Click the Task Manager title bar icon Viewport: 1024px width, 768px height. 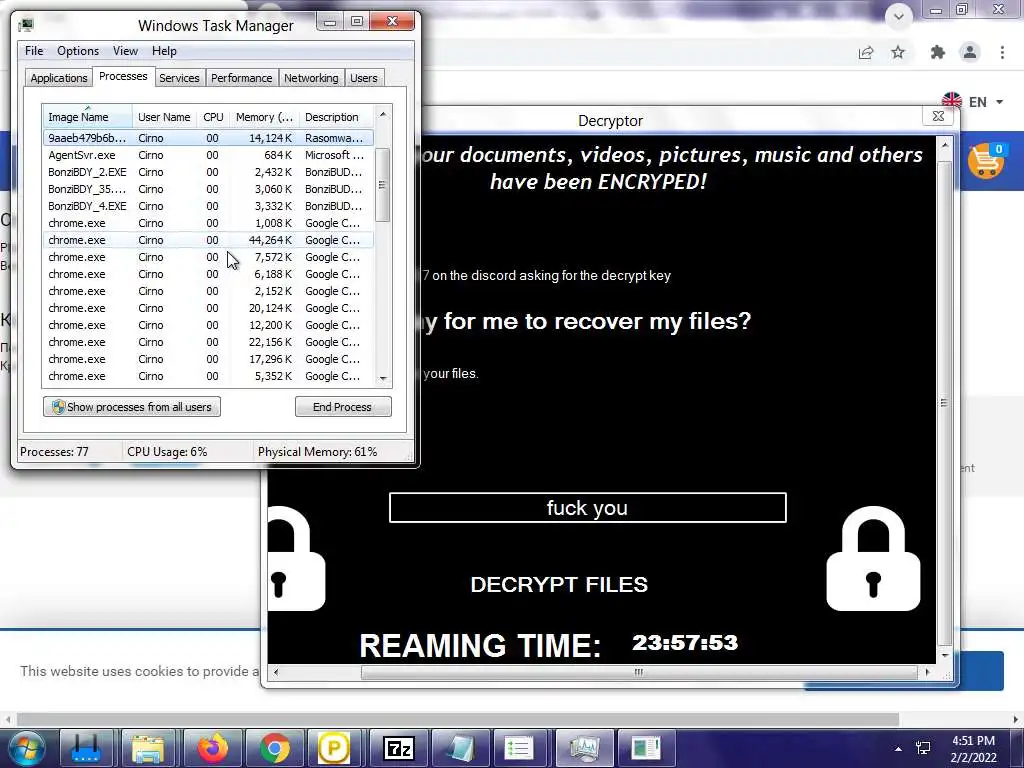click(26, 25)
